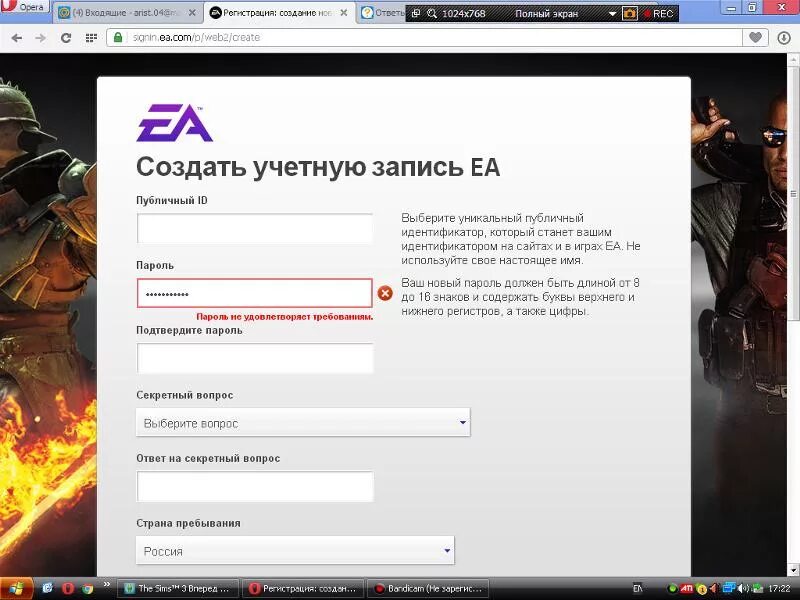Click the ATI tray icon
Image resolution: width=800 pixels, height=600 pixels.
pos(687,588)
